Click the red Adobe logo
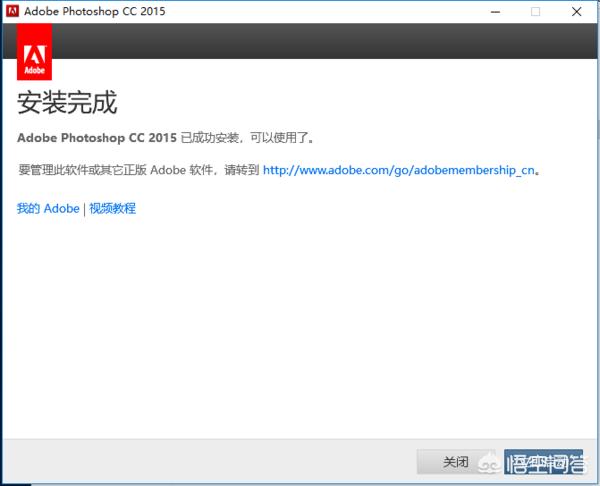This screenshot has height=486, width=600. pos(34,52)
